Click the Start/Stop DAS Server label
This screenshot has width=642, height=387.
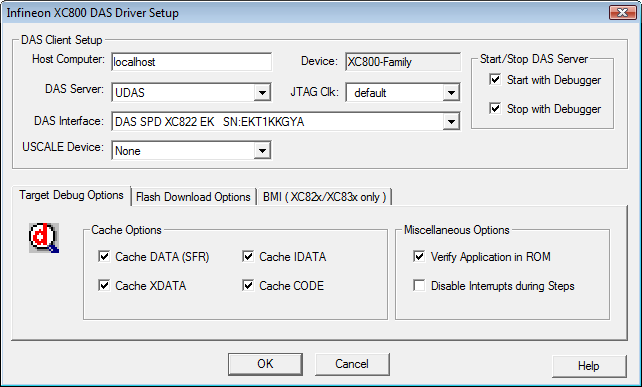[534, 59]
